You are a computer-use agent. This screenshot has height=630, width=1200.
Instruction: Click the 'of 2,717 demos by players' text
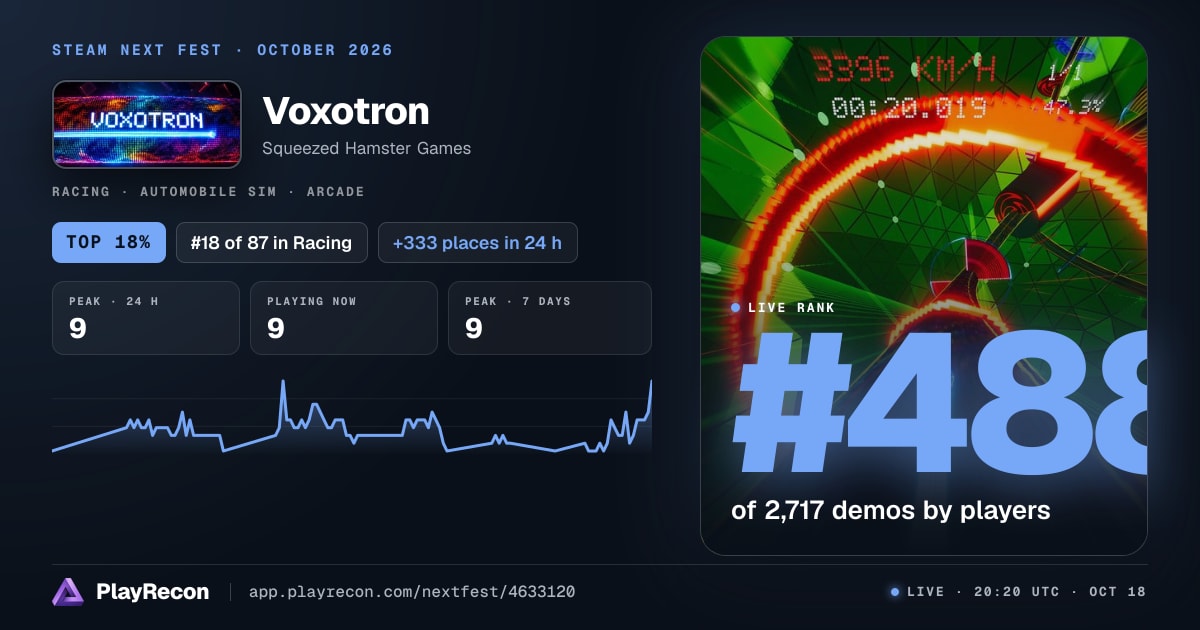click(891, 511)
